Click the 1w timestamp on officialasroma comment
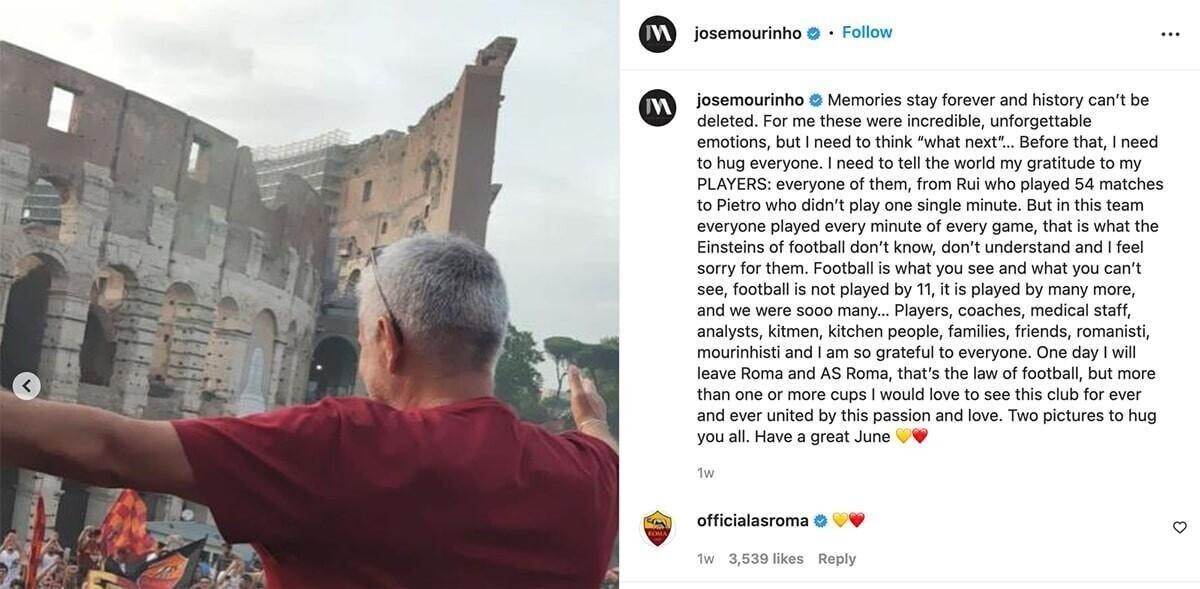The height and width of the screenshot is (589, 1200). pos(705,559)
